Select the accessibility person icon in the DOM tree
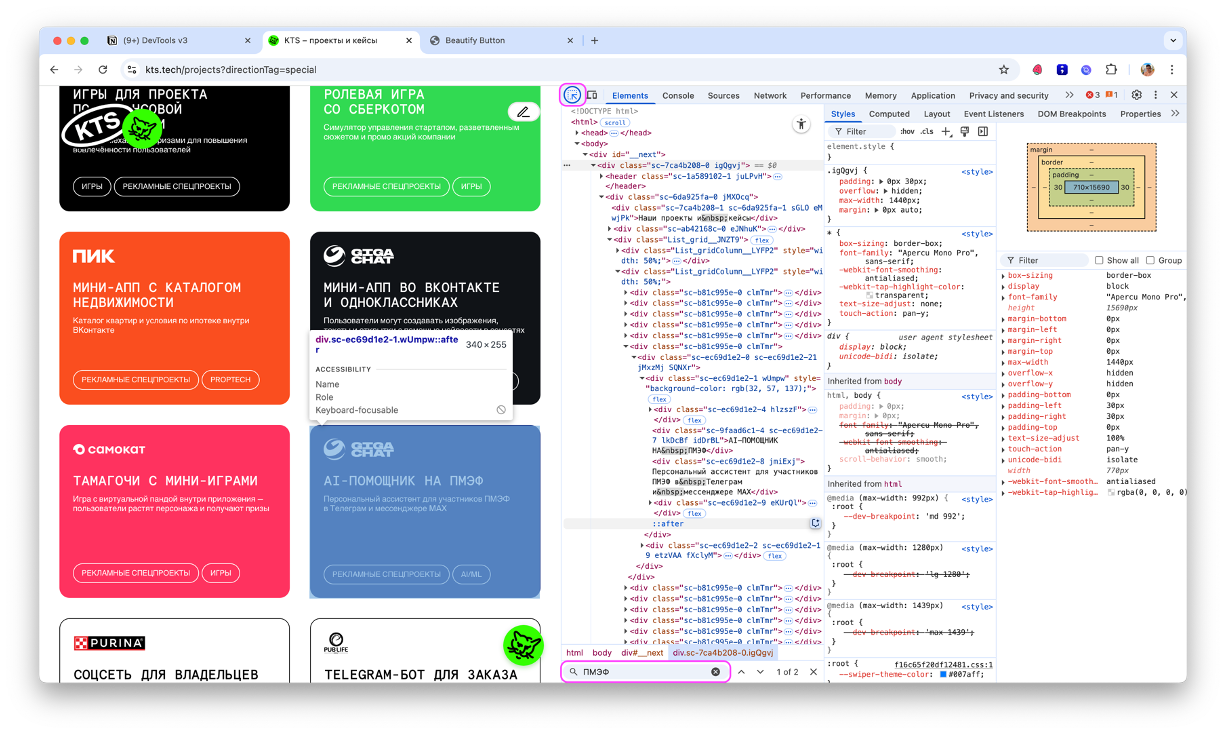1226x734 pixels. 802,122
